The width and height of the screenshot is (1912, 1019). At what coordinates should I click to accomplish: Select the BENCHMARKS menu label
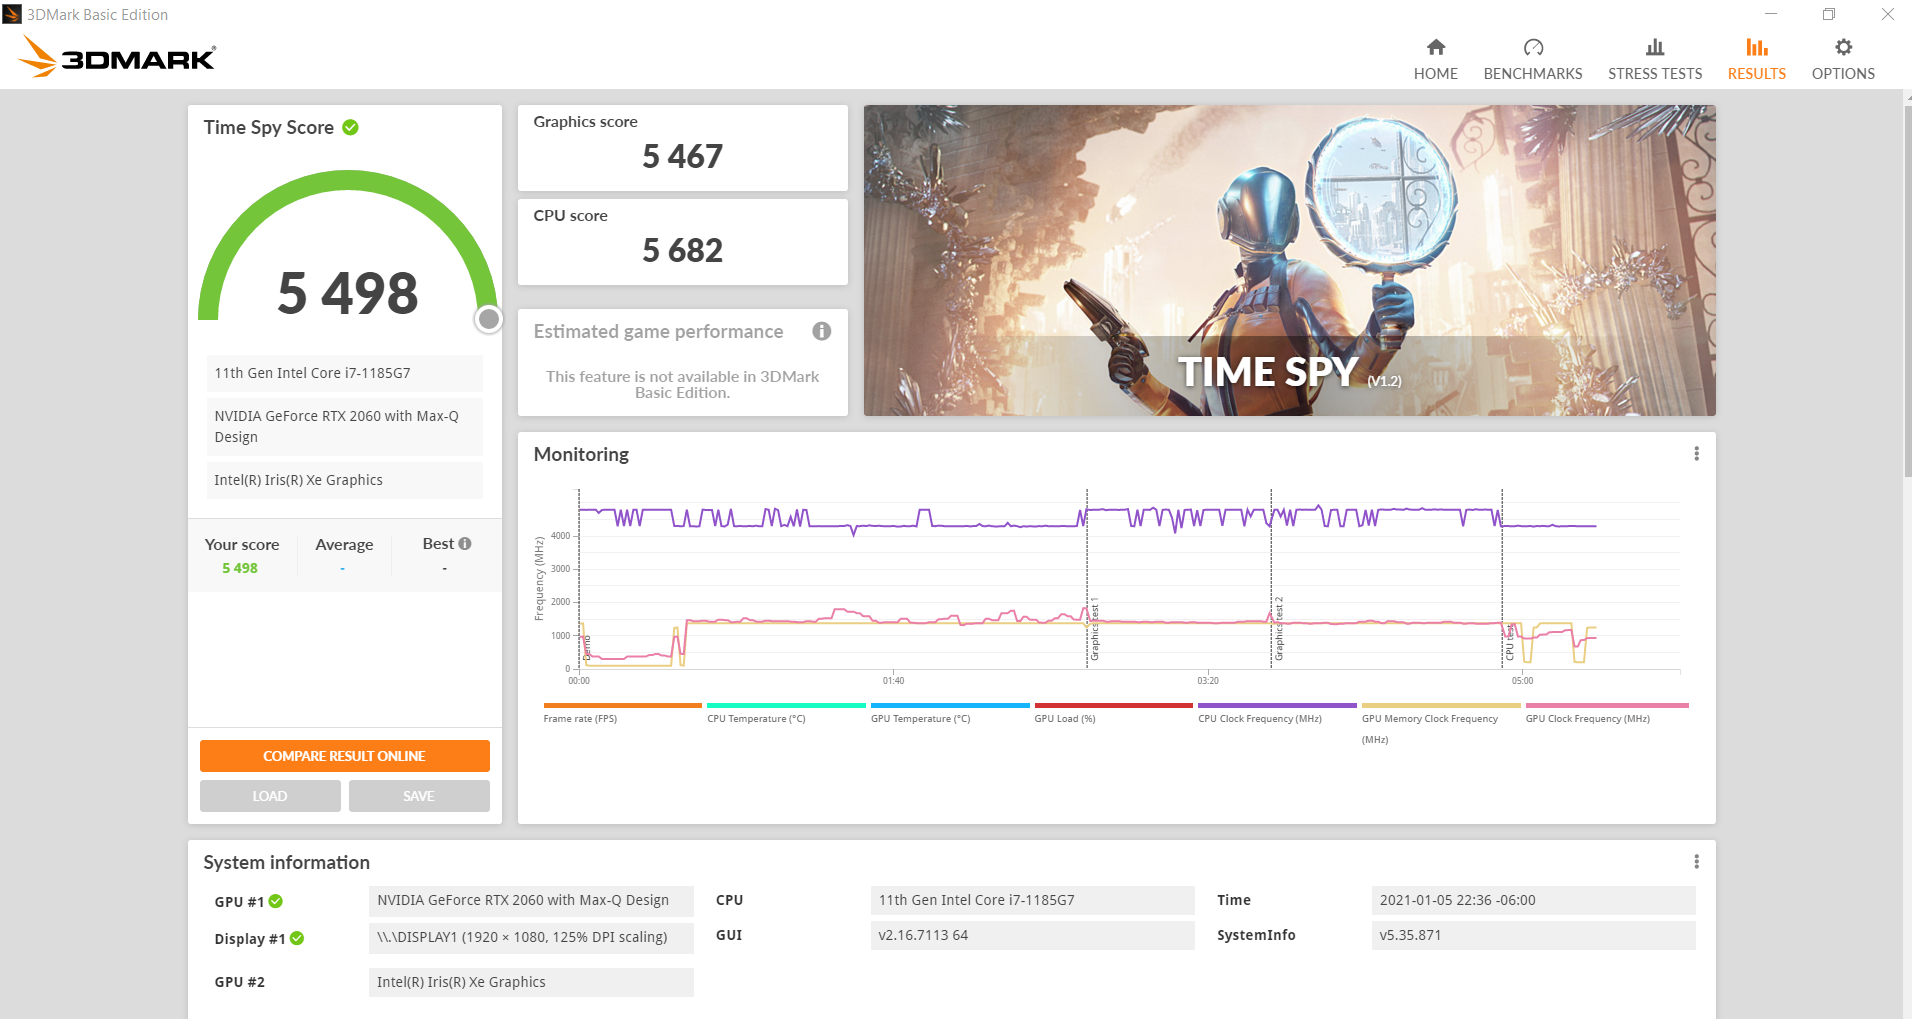coord(1533,74)
